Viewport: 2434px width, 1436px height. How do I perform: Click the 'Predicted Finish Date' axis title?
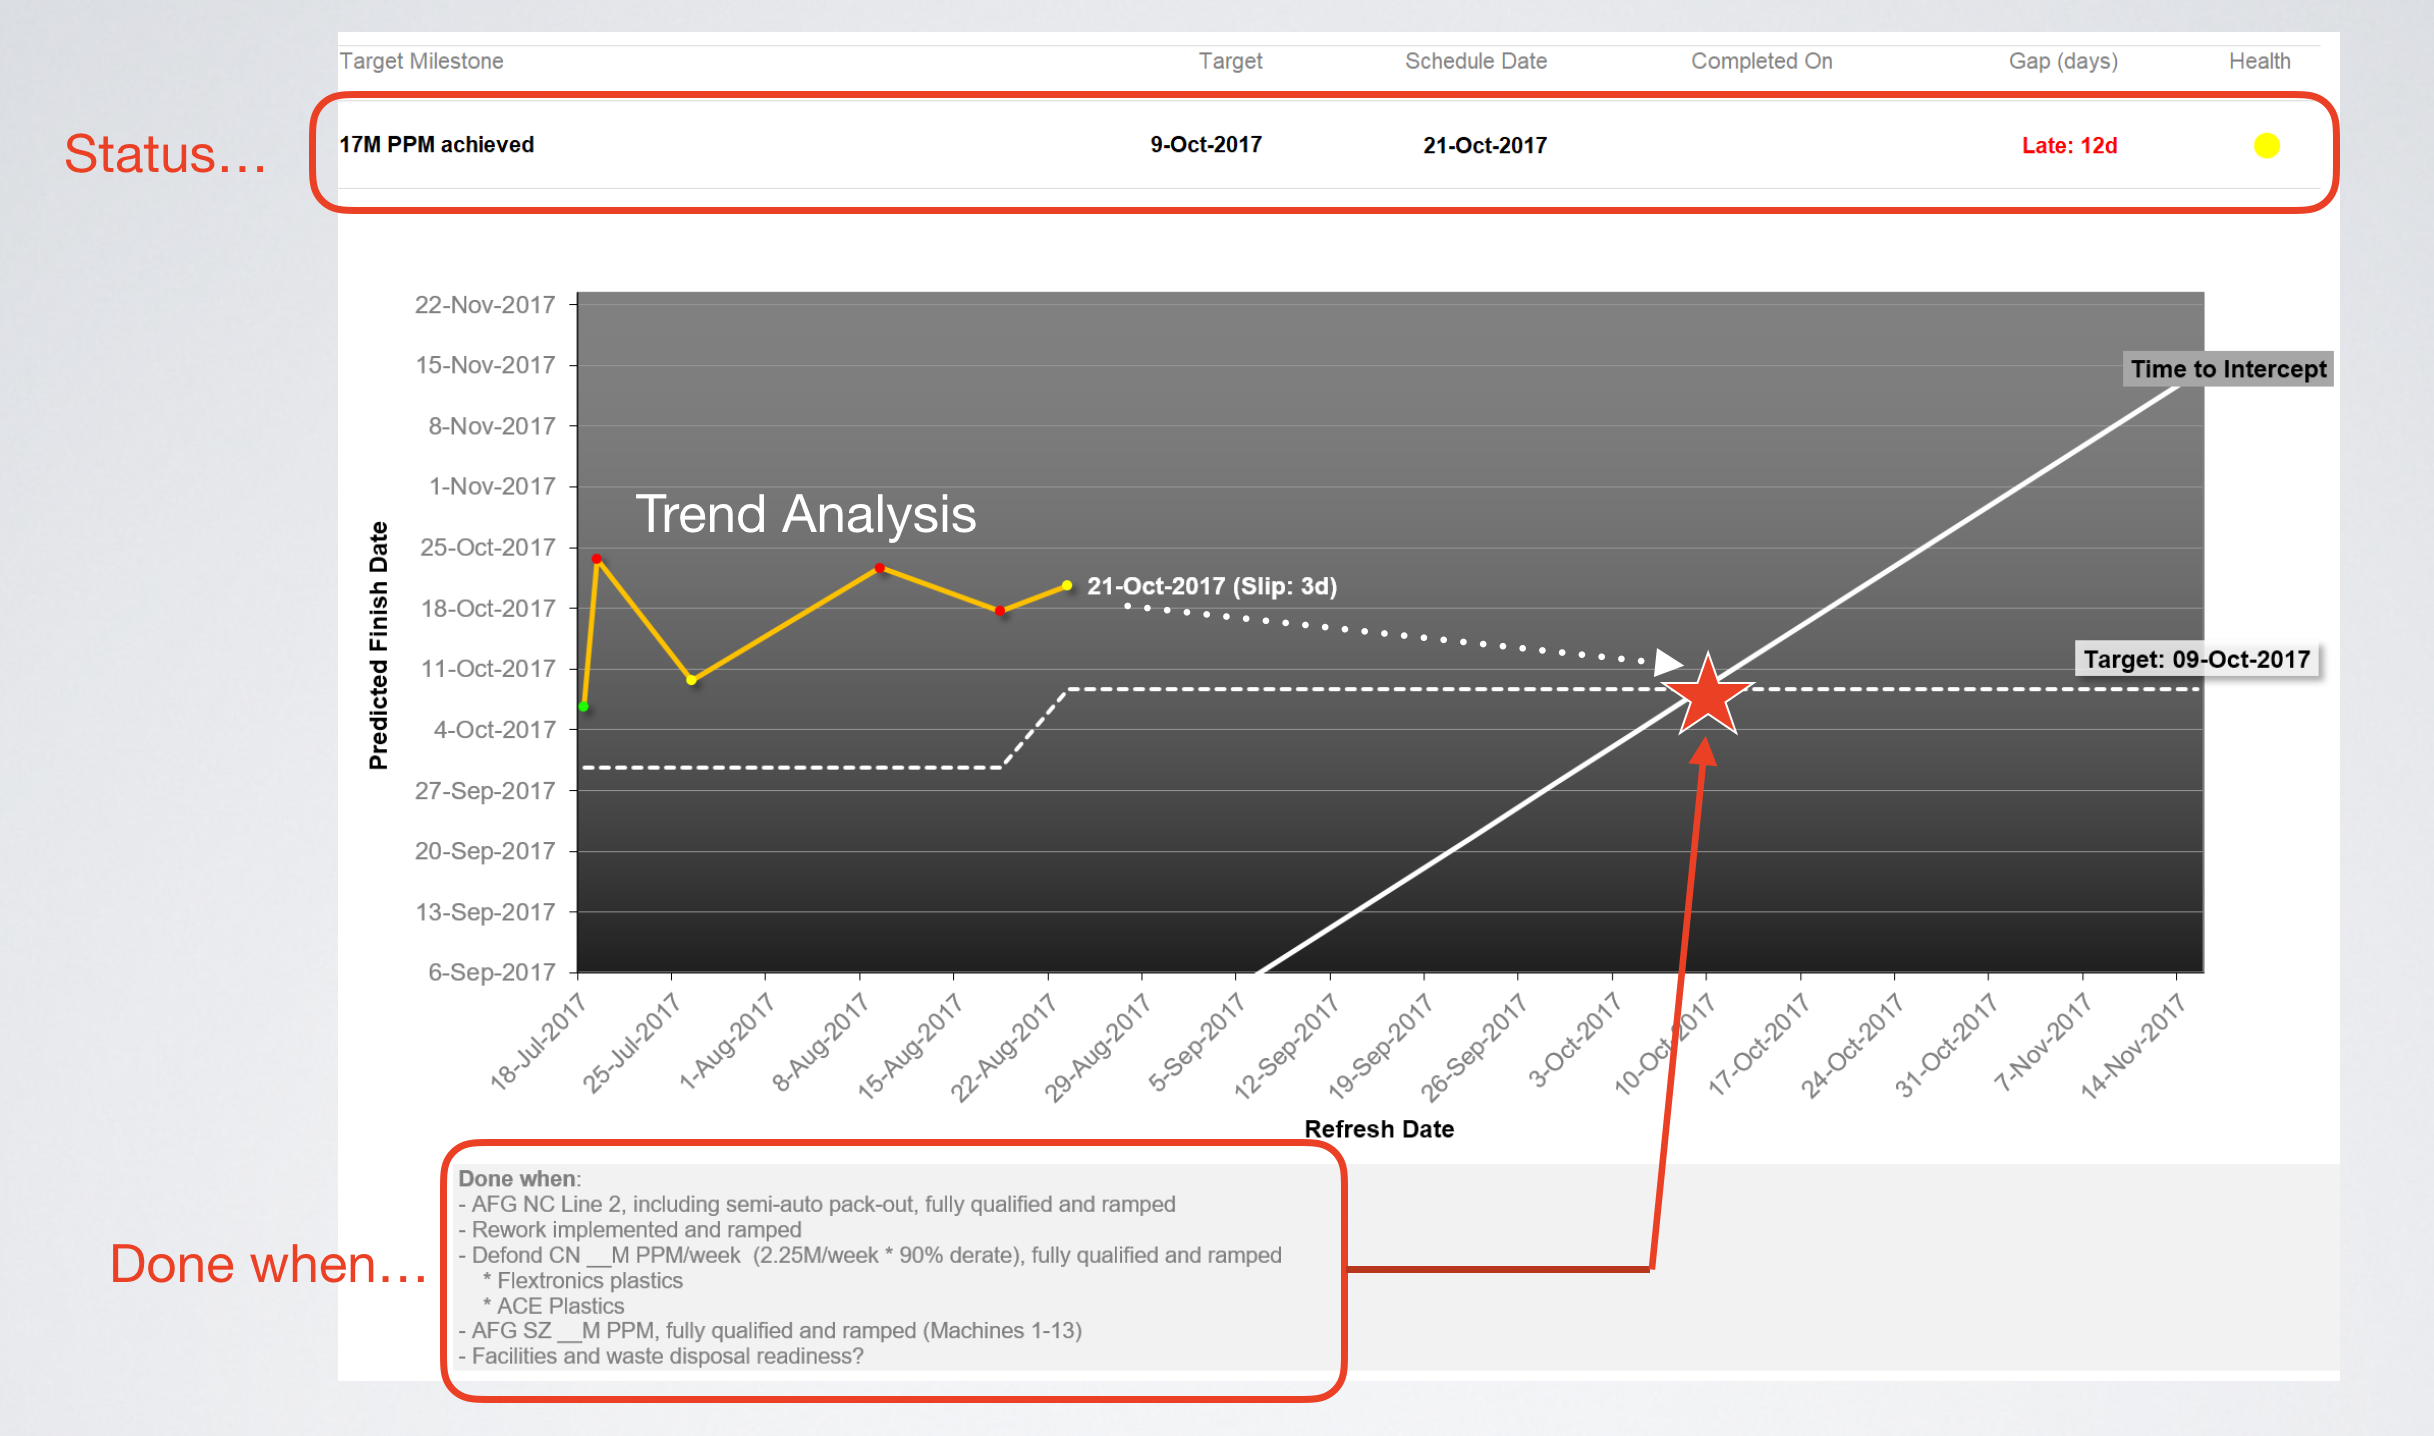(378, 646)
